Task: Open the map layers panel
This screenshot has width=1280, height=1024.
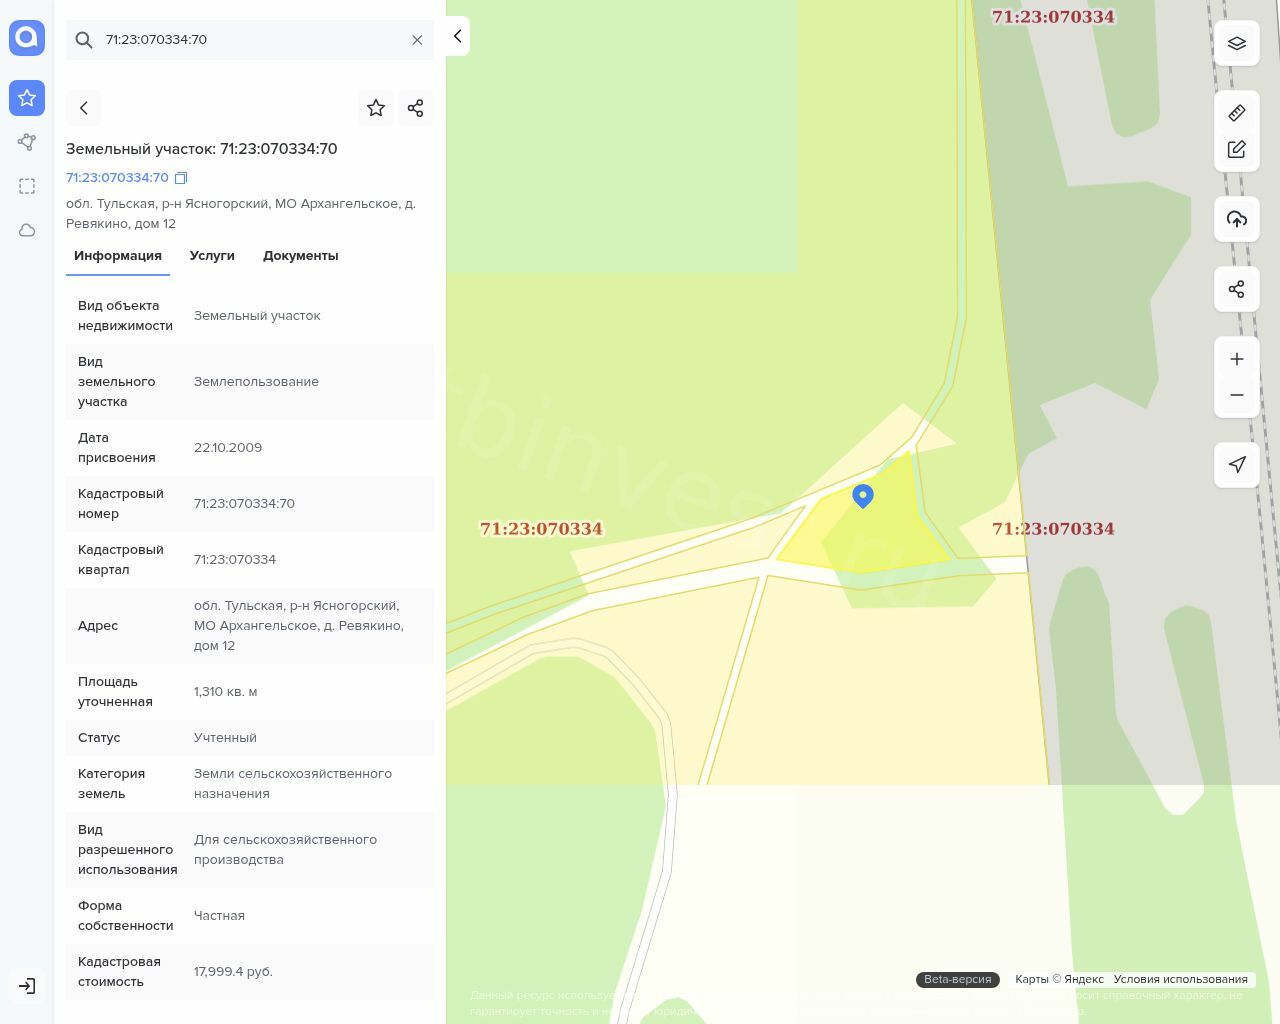Action: pyautogui.click(x=1236, y=43)
